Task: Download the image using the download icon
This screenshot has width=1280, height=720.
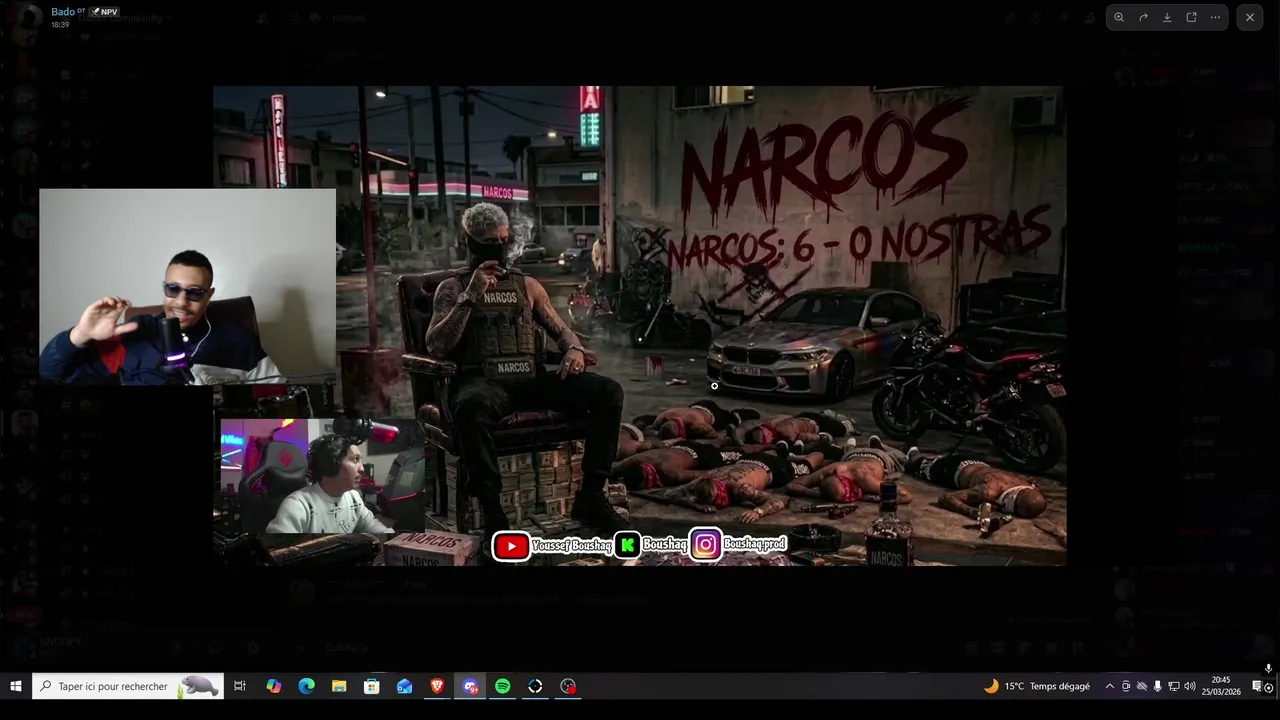Action: coord(1167,17)
